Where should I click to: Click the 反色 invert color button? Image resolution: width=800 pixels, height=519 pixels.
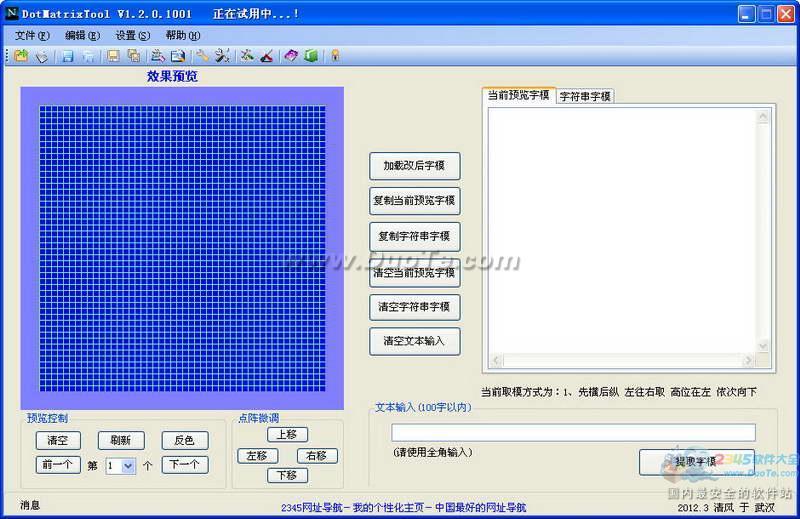[185, 440]
